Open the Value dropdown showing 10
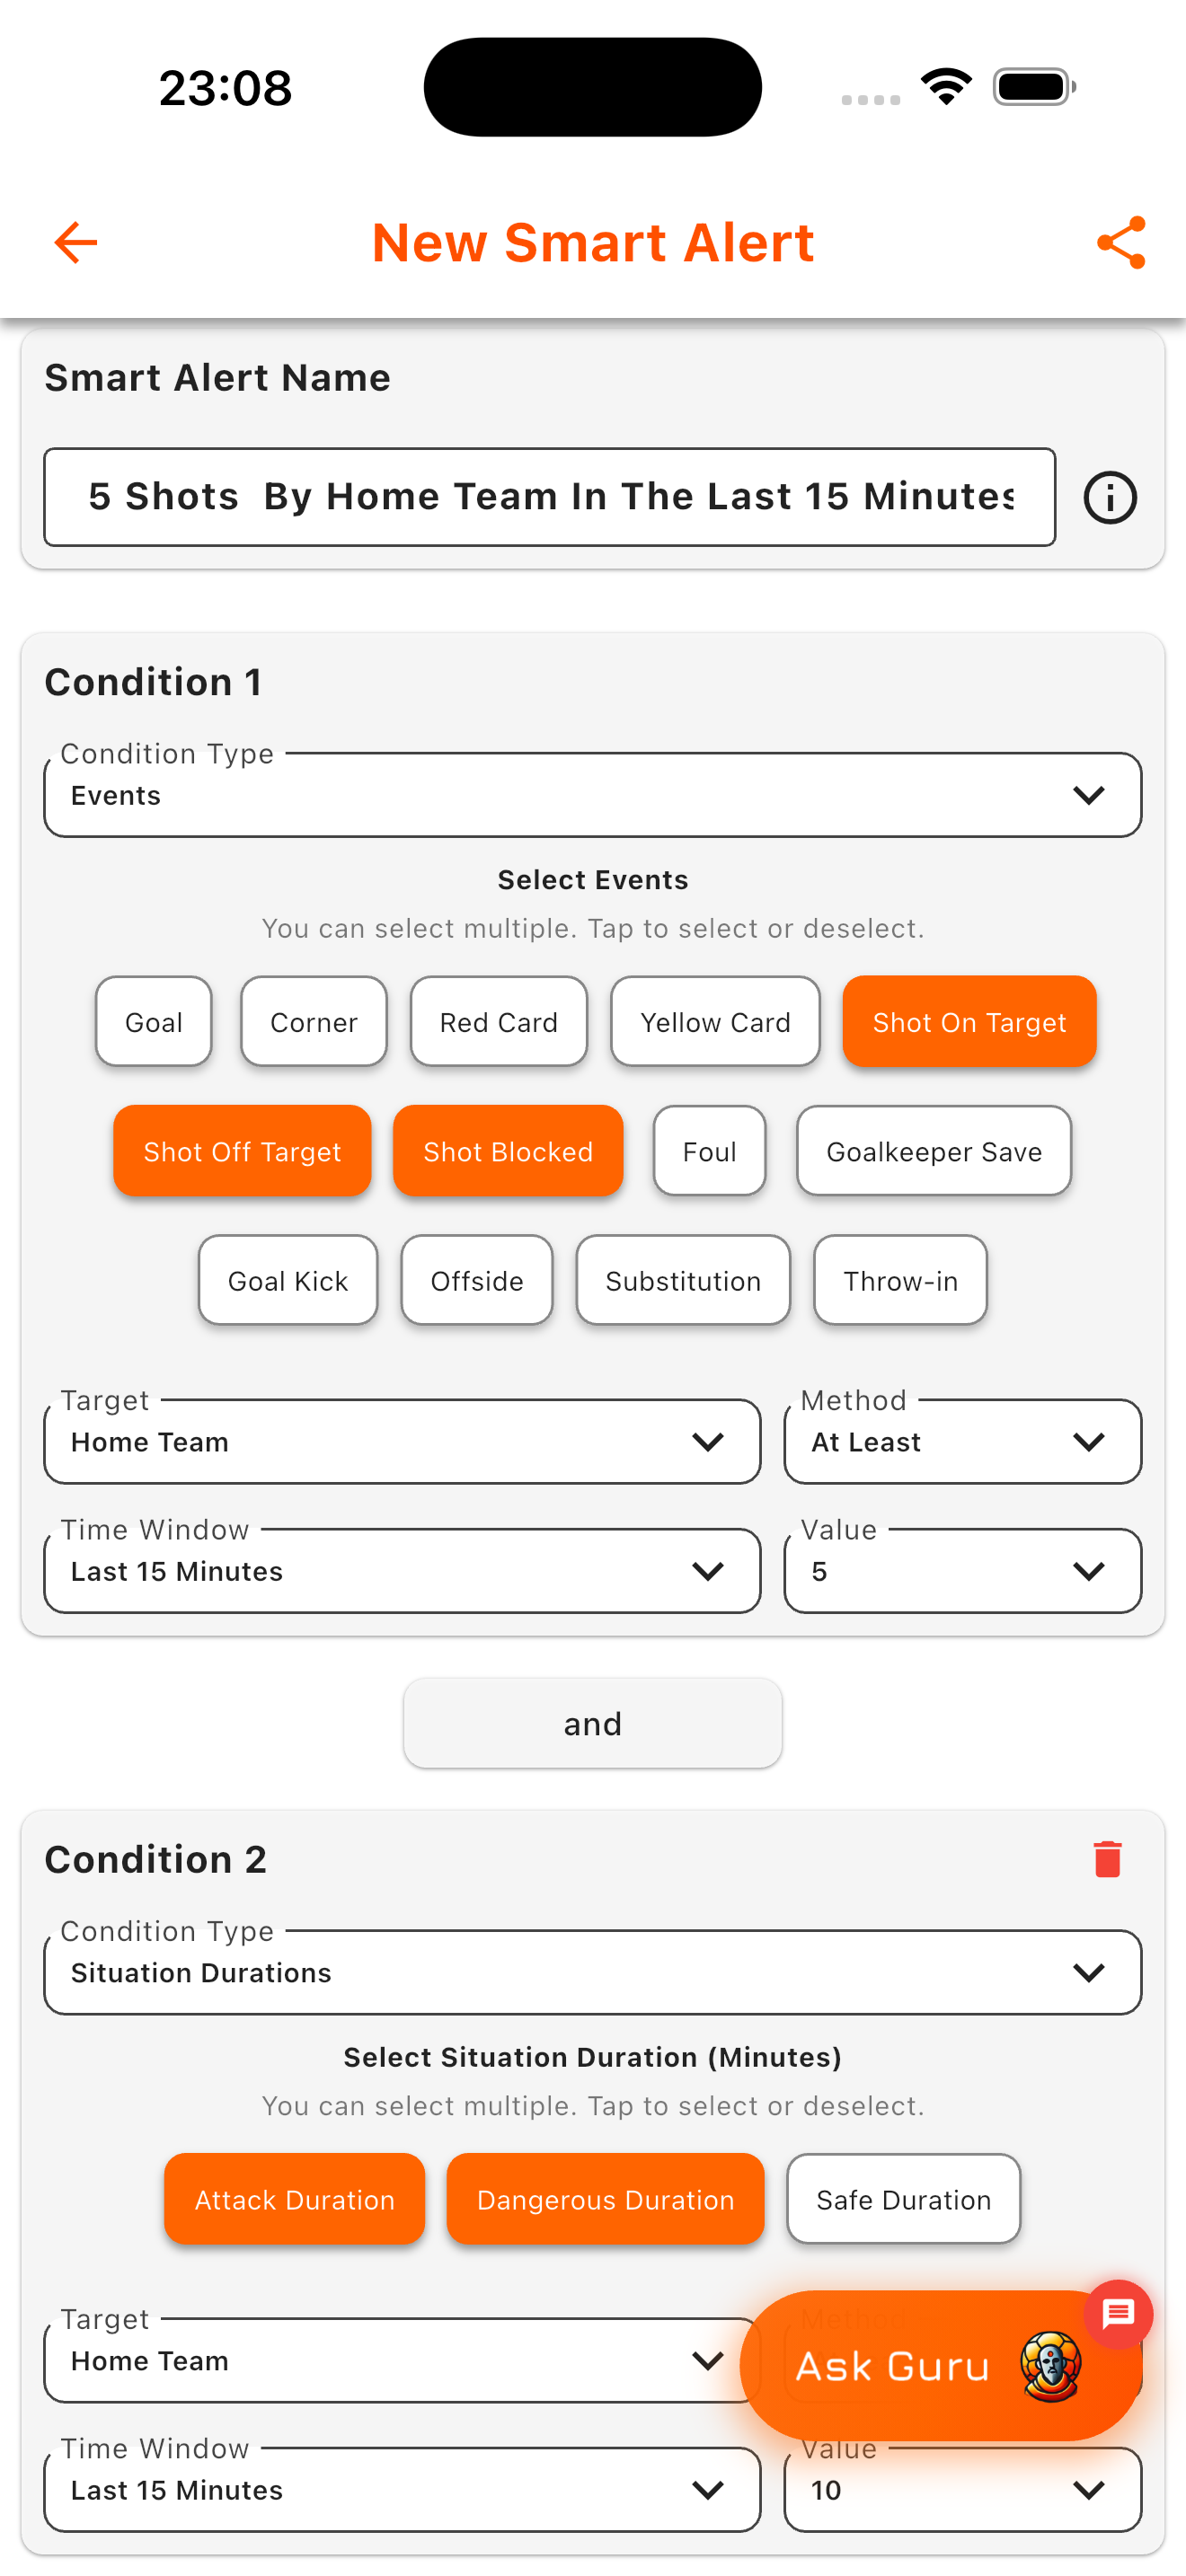The width and height of the screenshot is (1186, 2576). click(x=960, y=2489)
